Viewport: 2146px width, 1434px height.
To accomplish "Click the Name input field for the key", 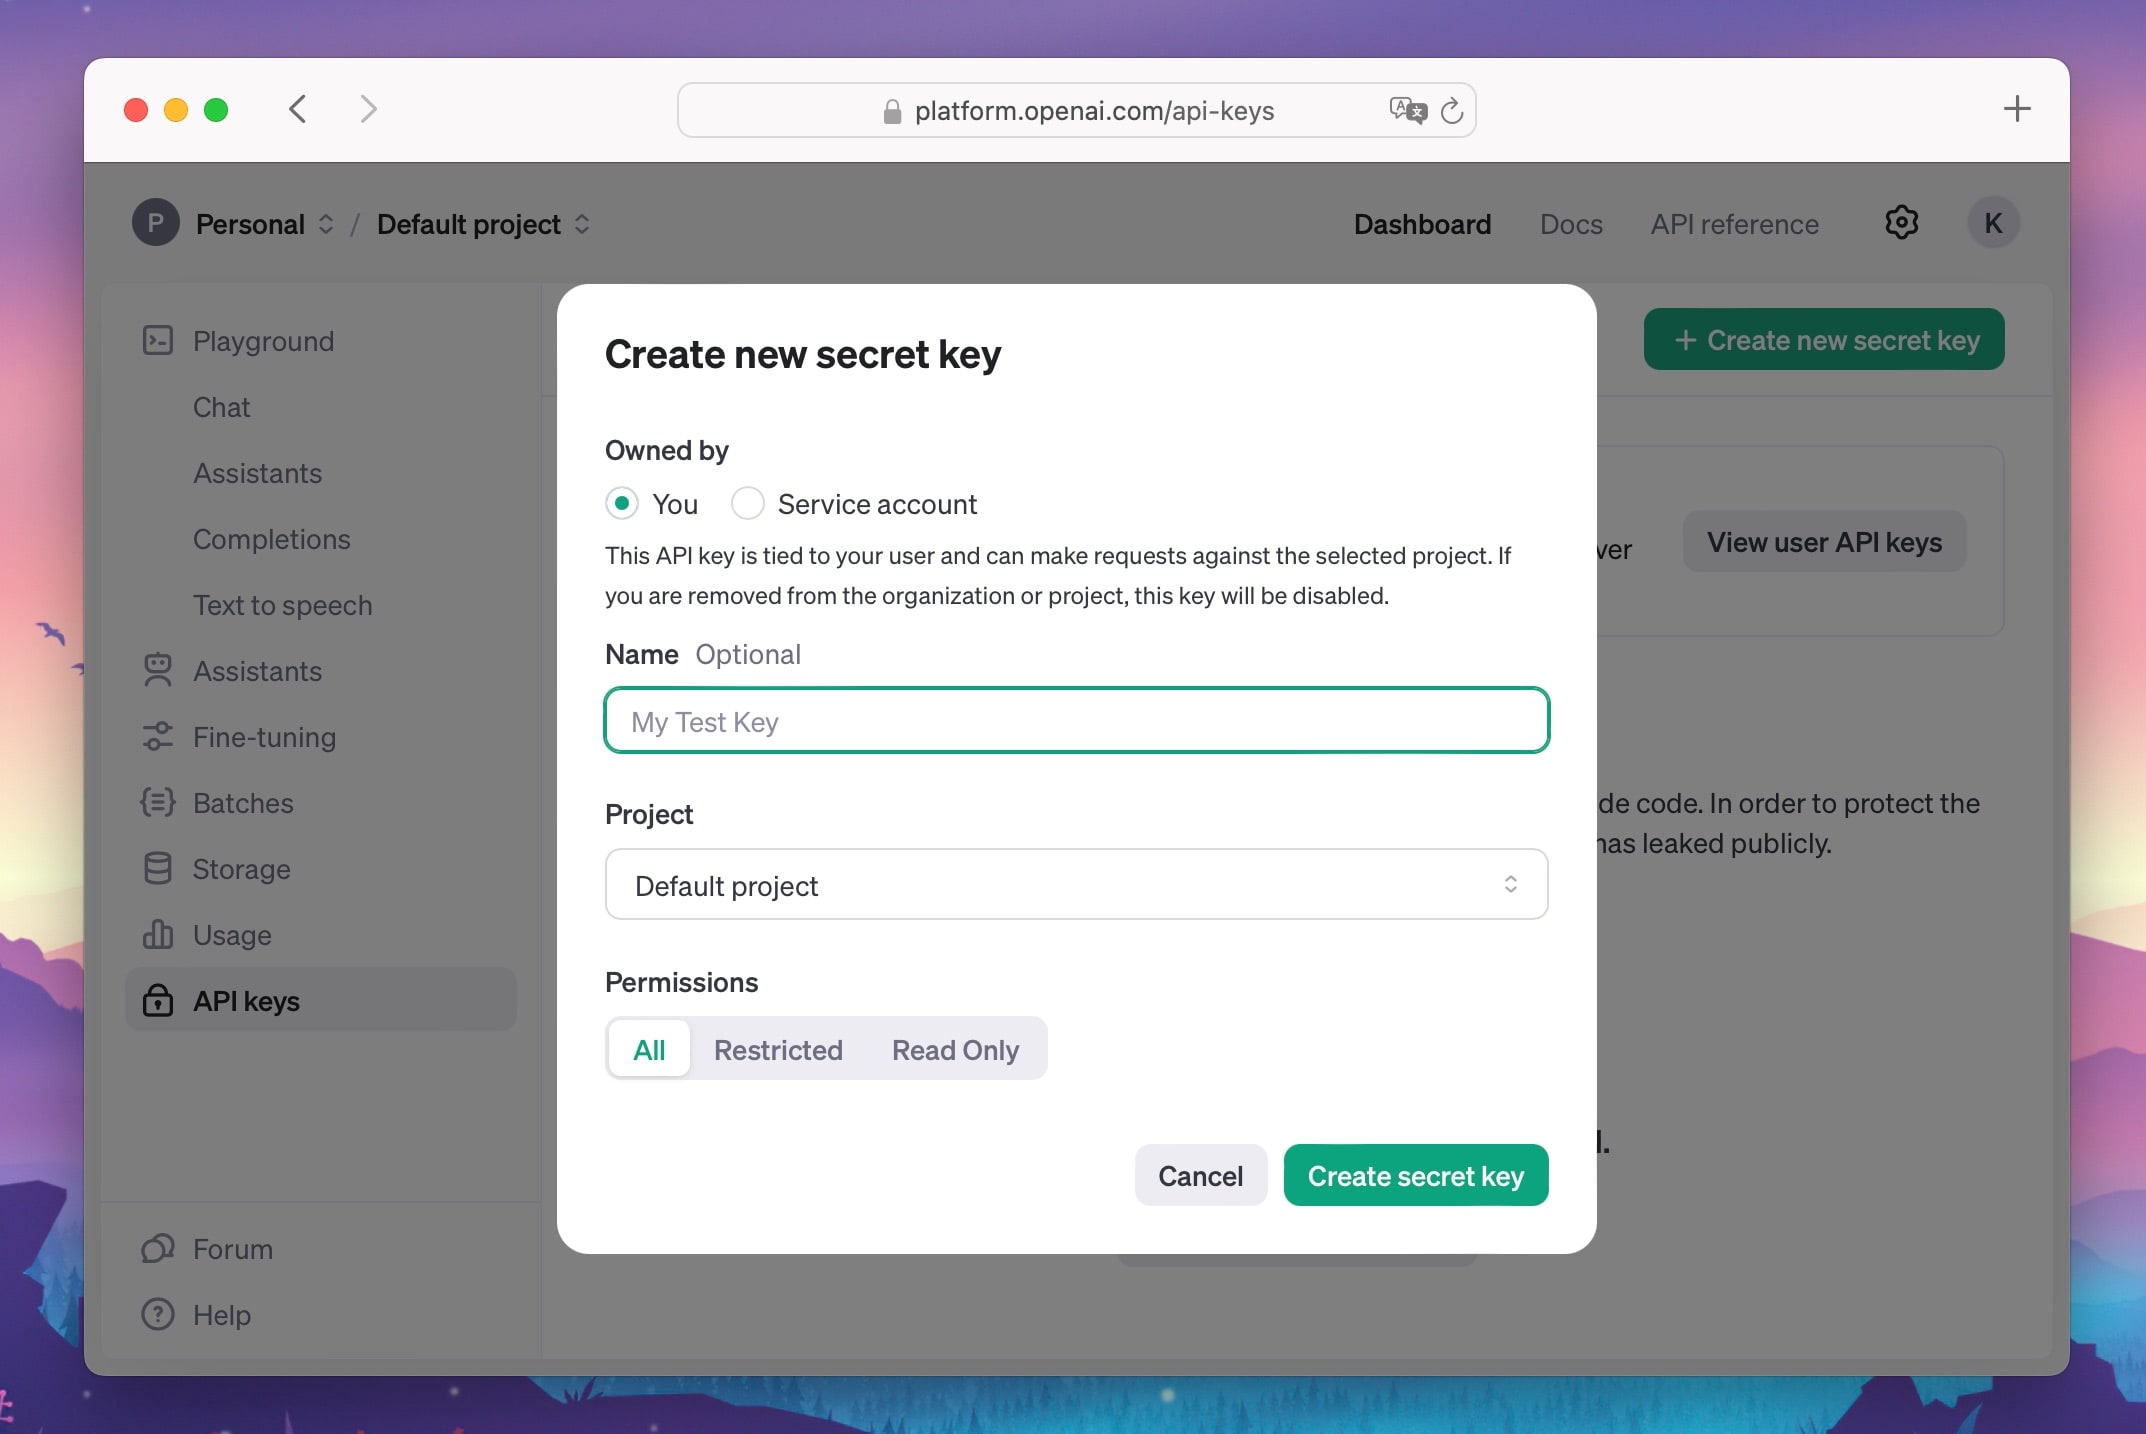I will coord(1077,720).
